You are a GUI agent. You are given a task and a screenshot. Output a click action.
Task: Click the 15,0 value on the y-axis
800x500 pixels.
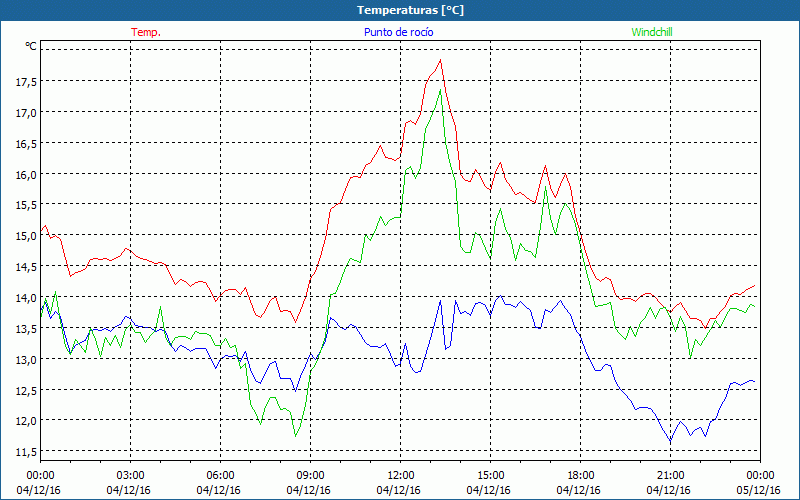pyautogui.click(x=27, y=236)
